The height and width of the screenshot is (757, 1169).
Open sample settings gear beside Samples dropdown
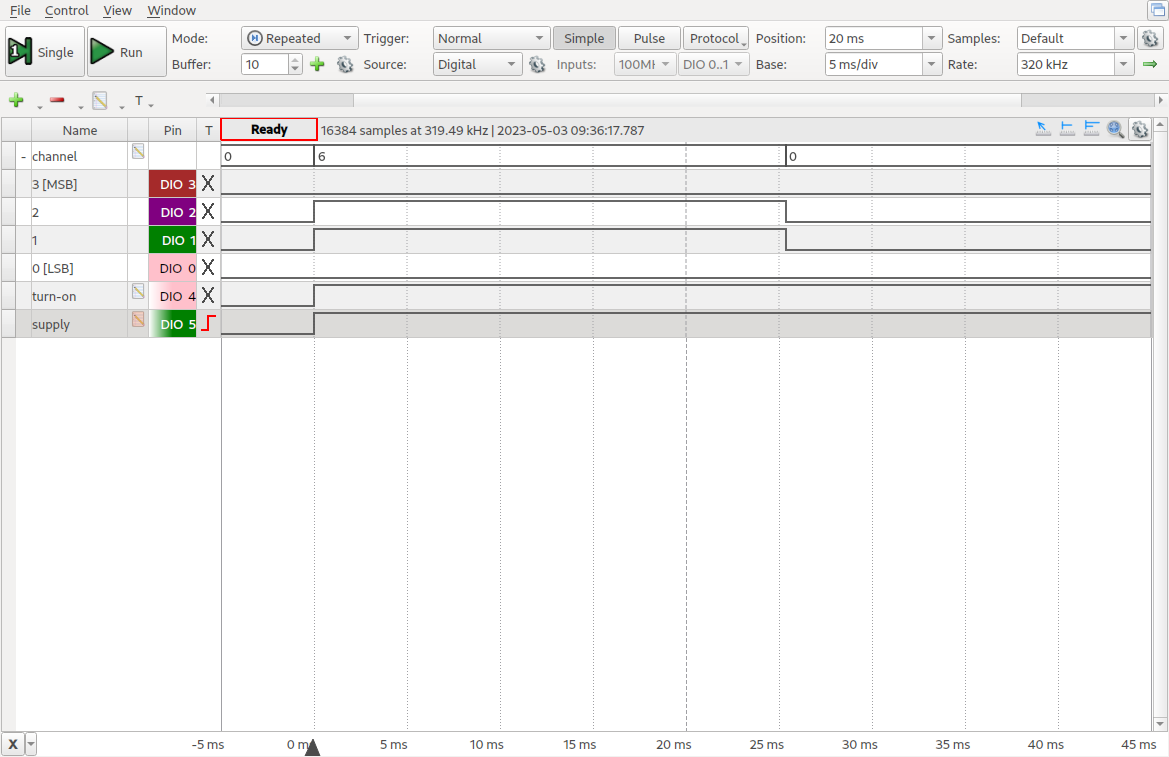(x=1149, y=39)
